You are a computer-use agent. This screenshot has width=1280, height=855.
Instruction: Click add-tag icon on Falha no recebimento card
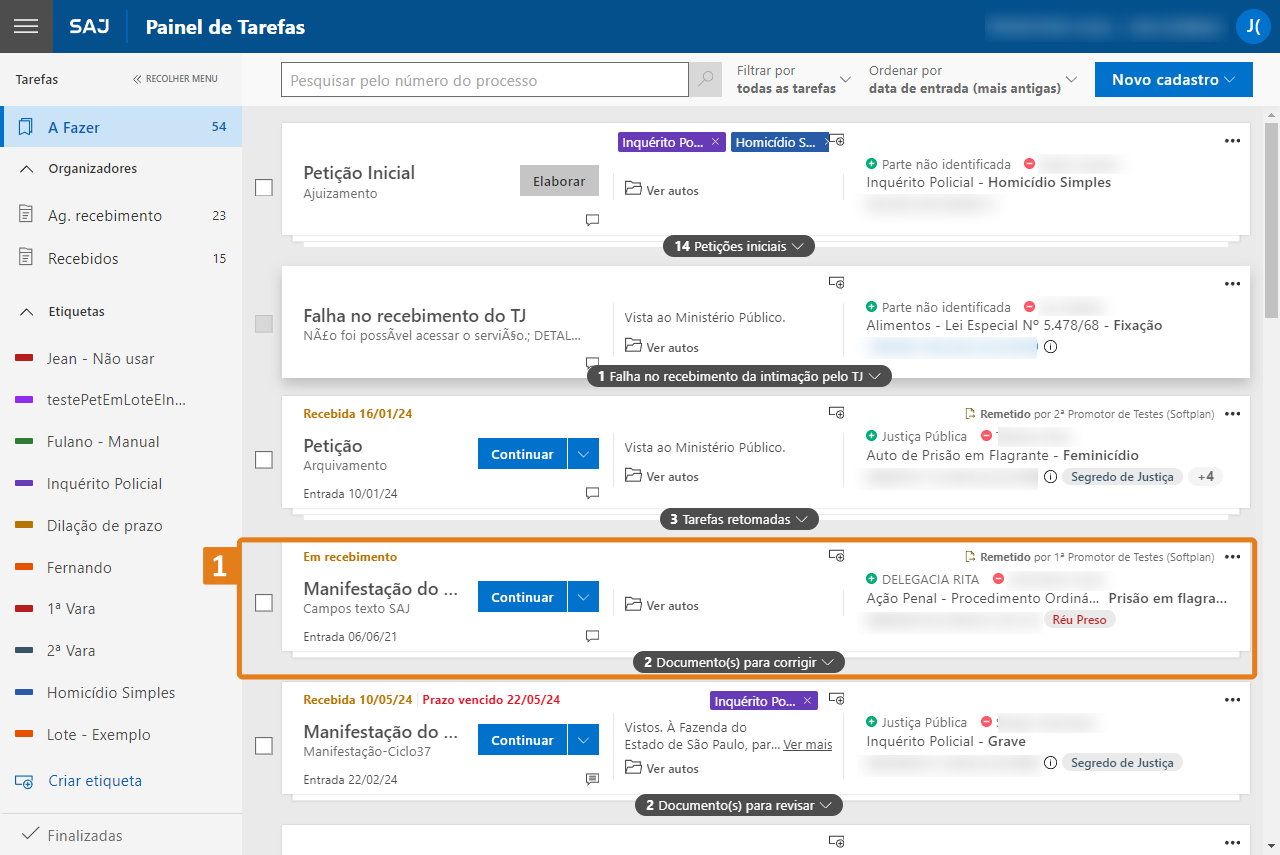[837, 283]
